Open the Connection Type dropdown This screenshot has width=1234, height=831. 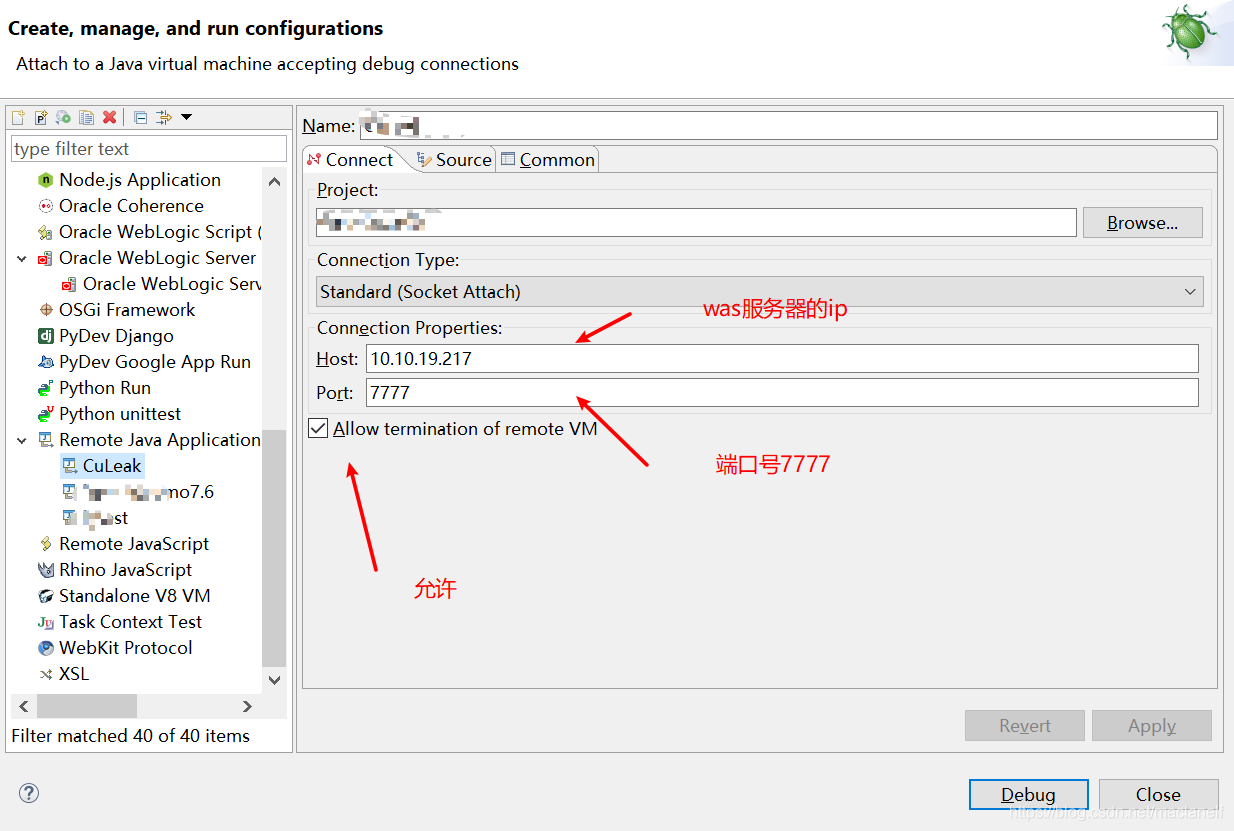[759, 292]
